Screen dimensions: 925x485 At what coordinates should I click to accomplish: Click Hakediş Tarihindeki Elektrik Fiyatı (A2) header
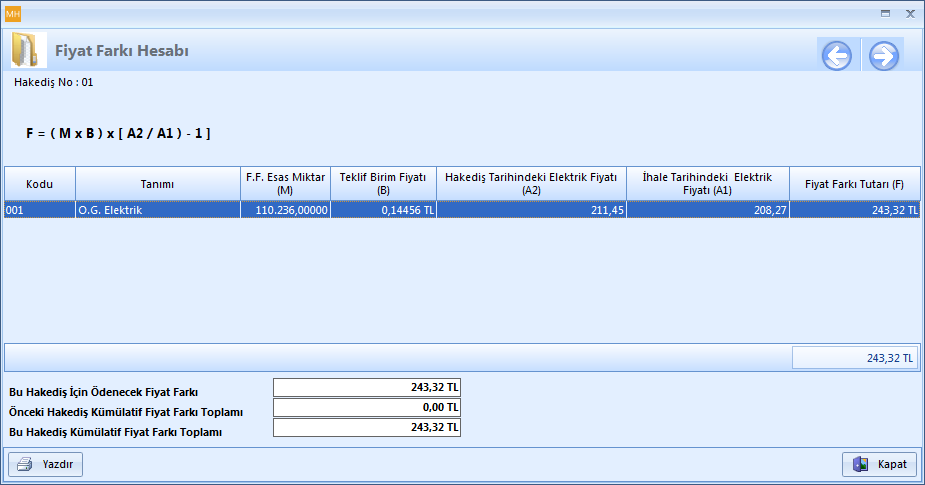(x=531, y=184)
